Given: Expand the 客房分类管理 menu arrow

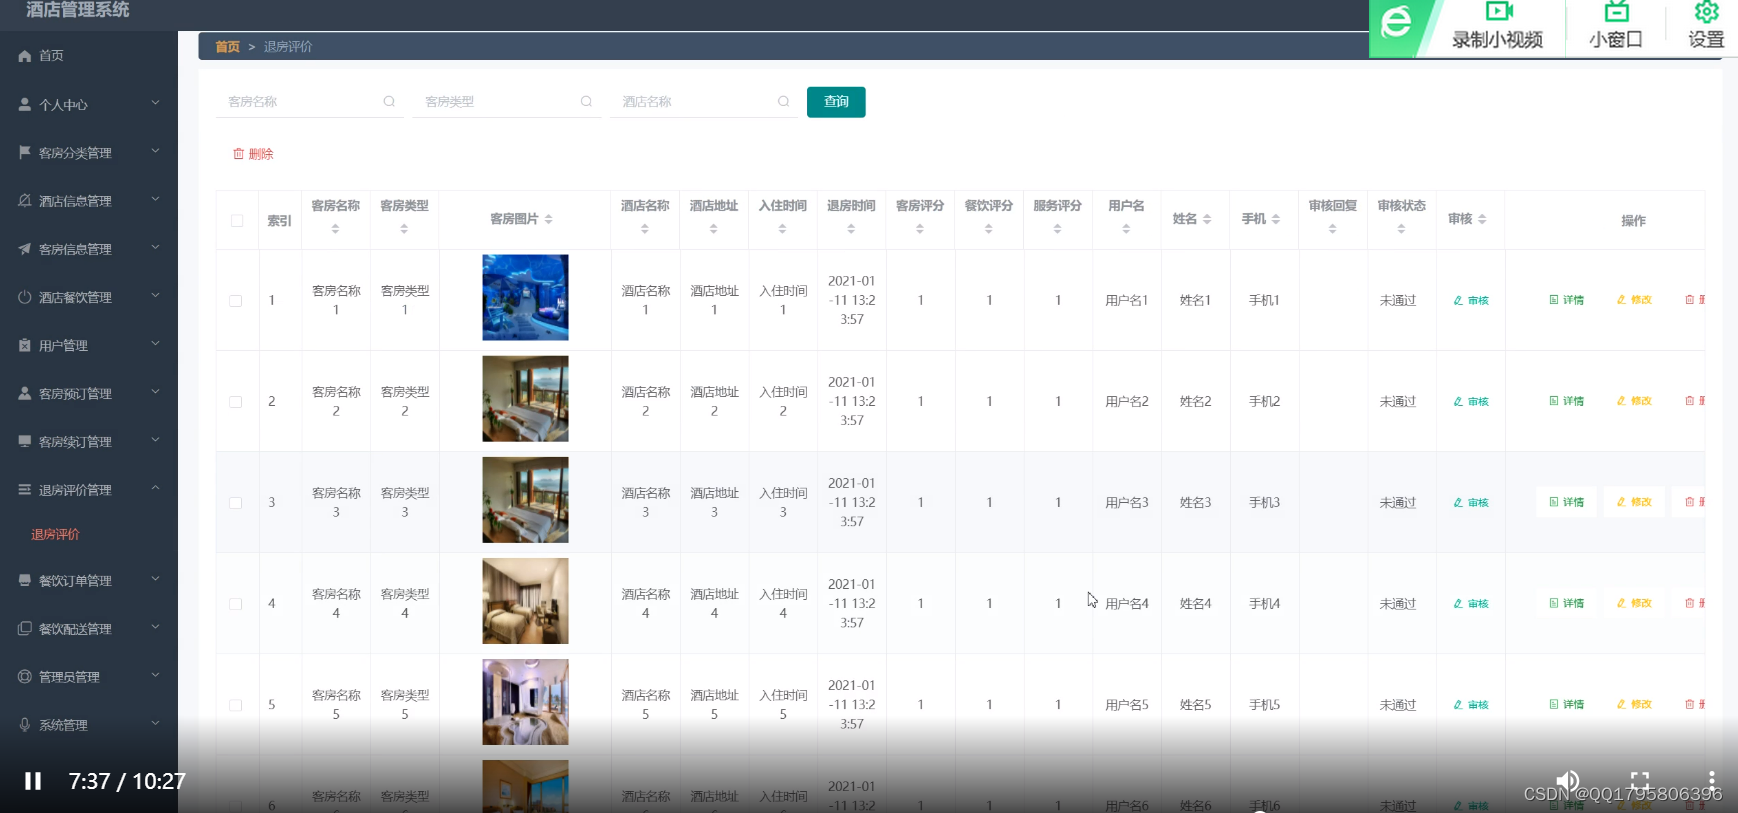Looking at the screenshot, I should click(x=155, y=151).
